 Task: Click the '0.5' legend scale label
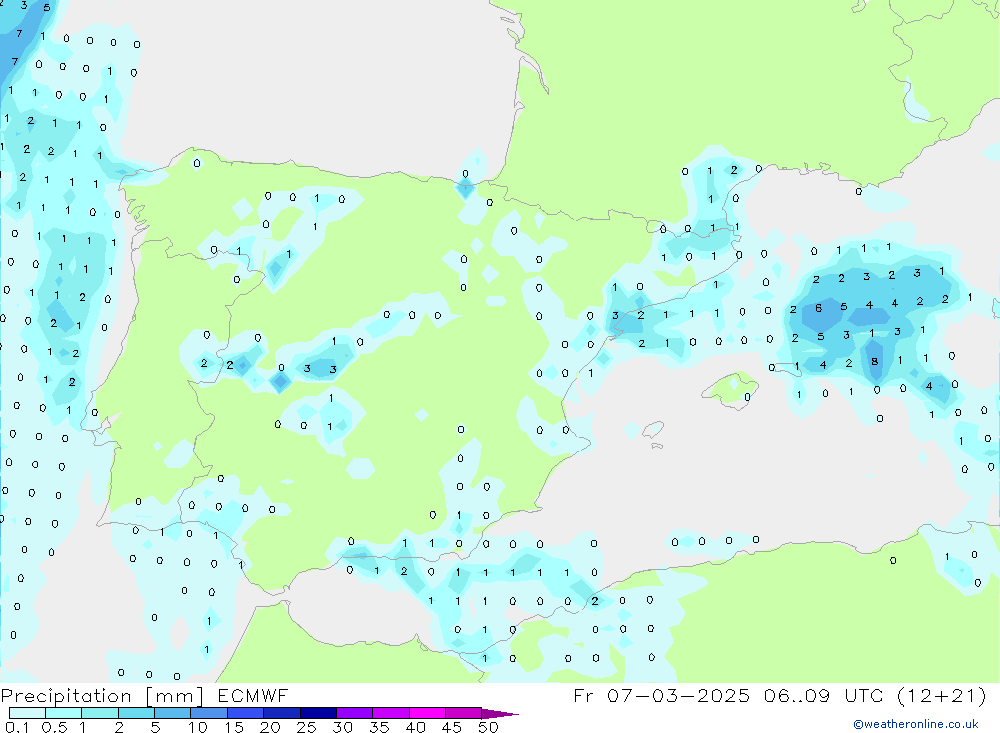tap(54, 727)
